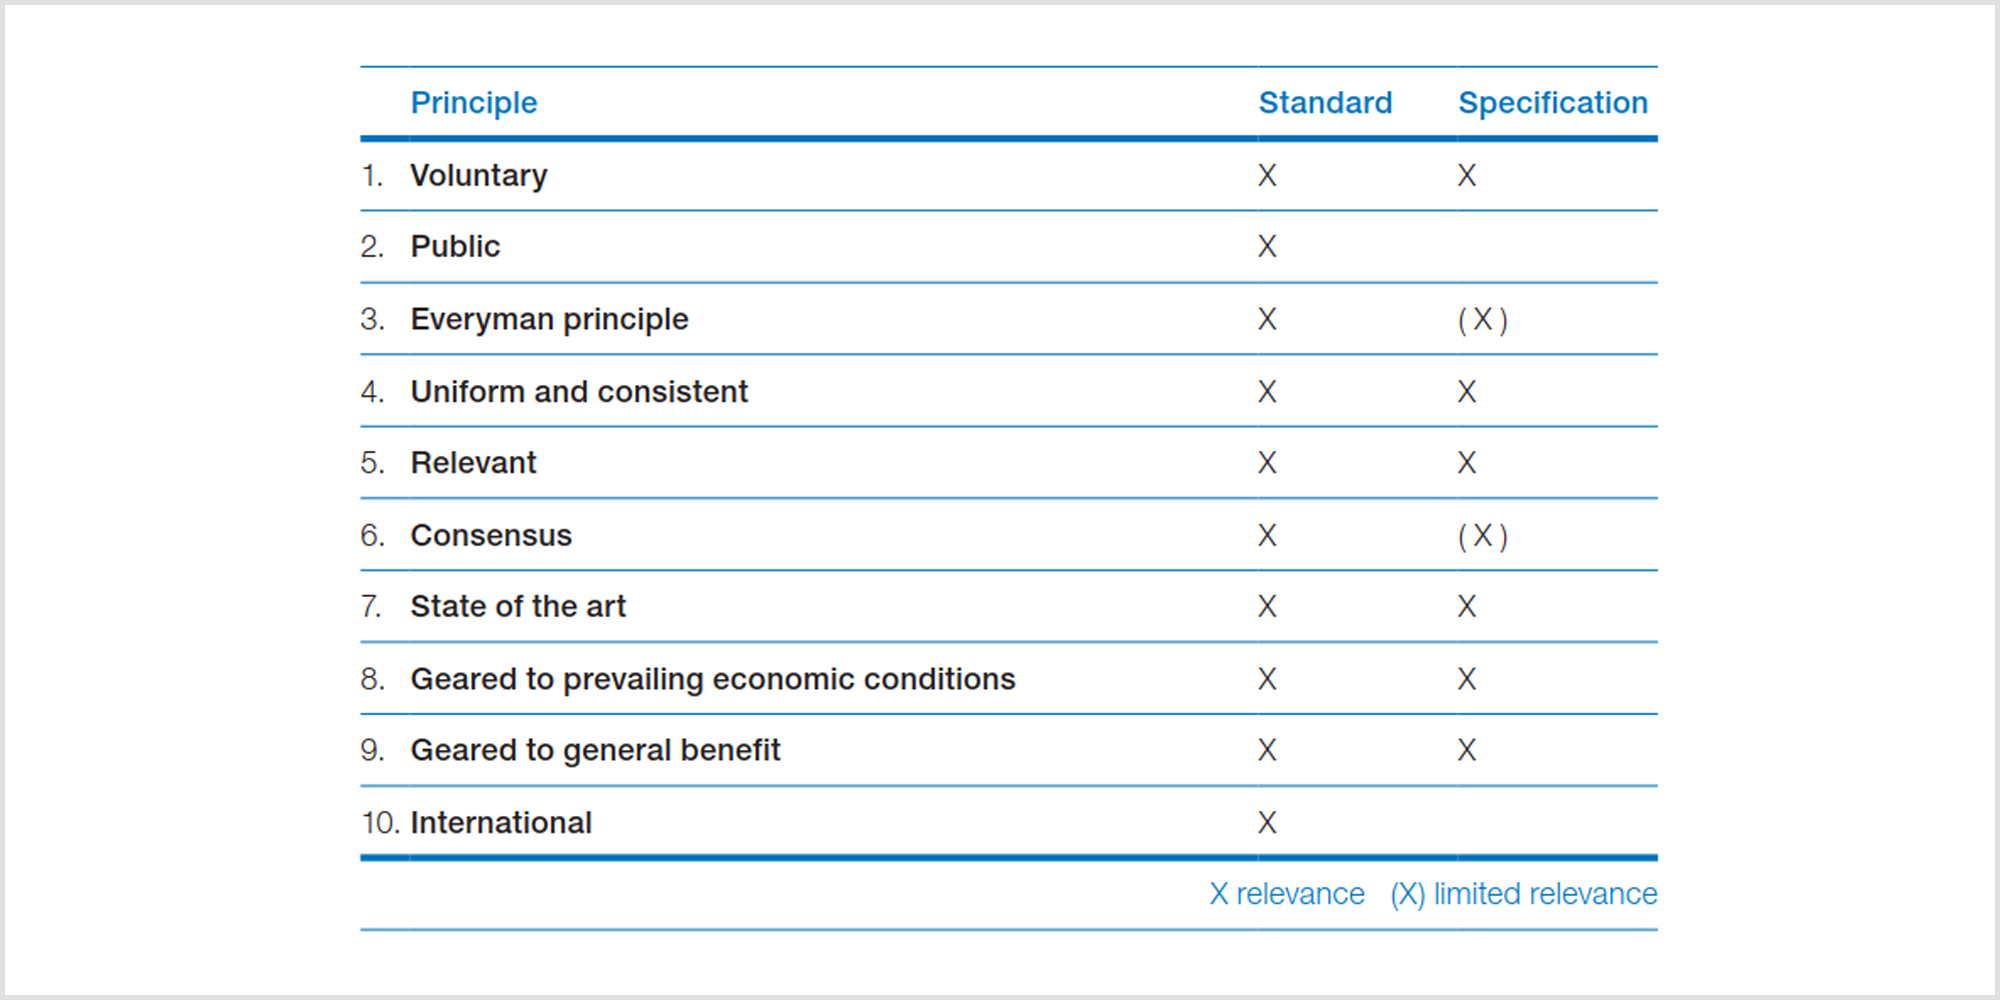Screen dimensions: 2000x1000
Task: Click the Uniform and consistent label
Action: [579, 392]
